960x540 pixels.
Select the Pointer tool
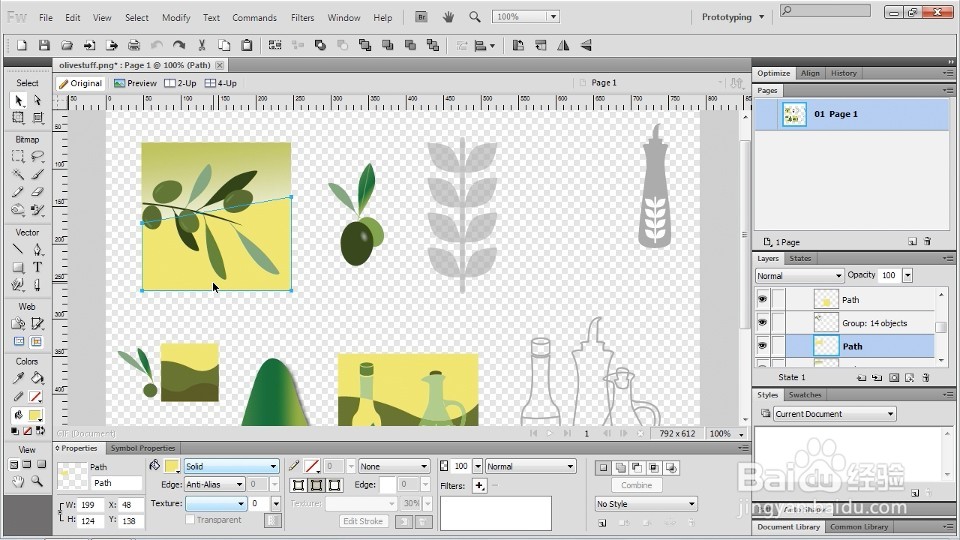tap(18, 100)
